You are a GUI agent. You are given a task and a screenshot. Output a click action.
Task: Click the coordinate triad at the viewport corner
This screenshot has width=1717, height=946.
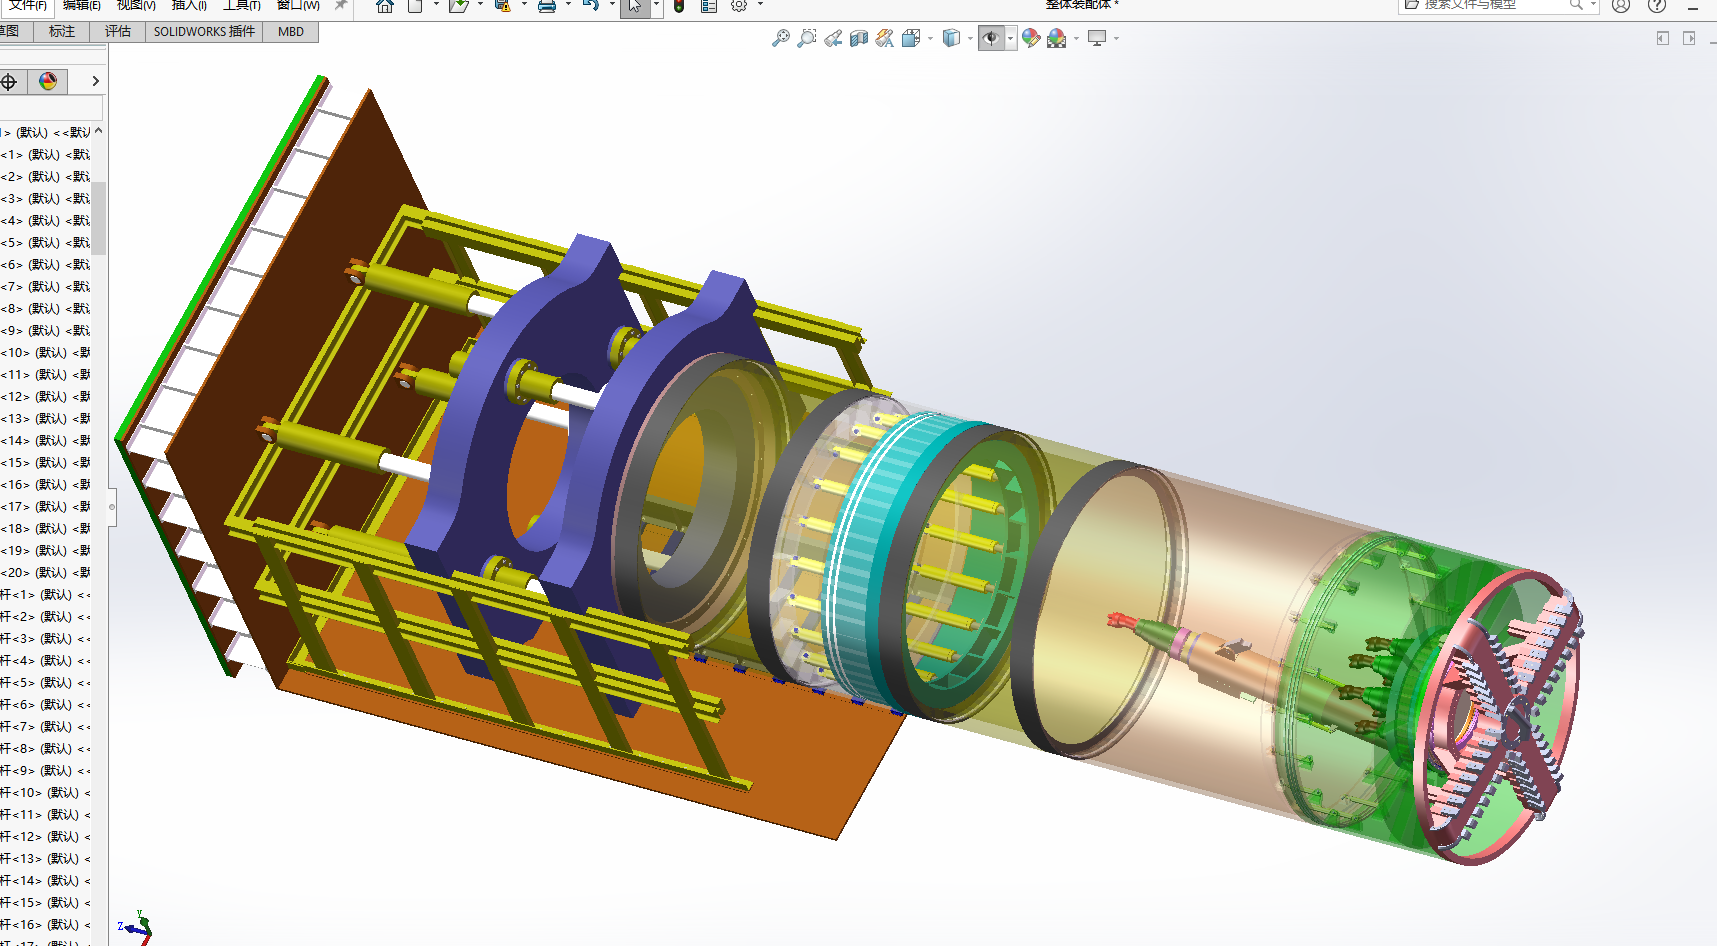click(137, 927)
